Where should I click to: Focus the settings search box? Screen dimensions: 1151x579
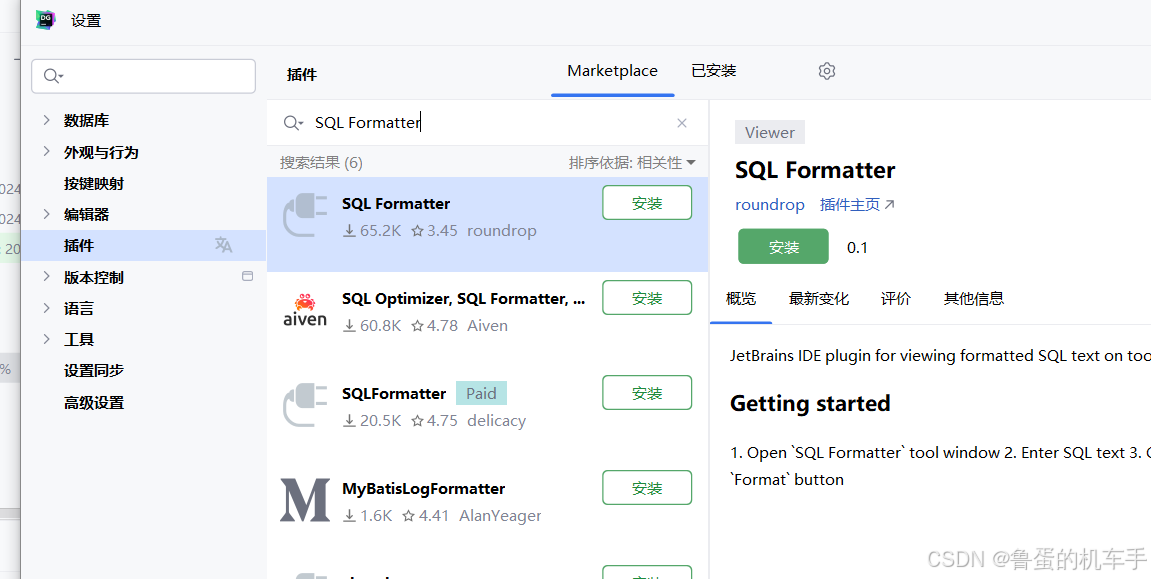[143, 76]
